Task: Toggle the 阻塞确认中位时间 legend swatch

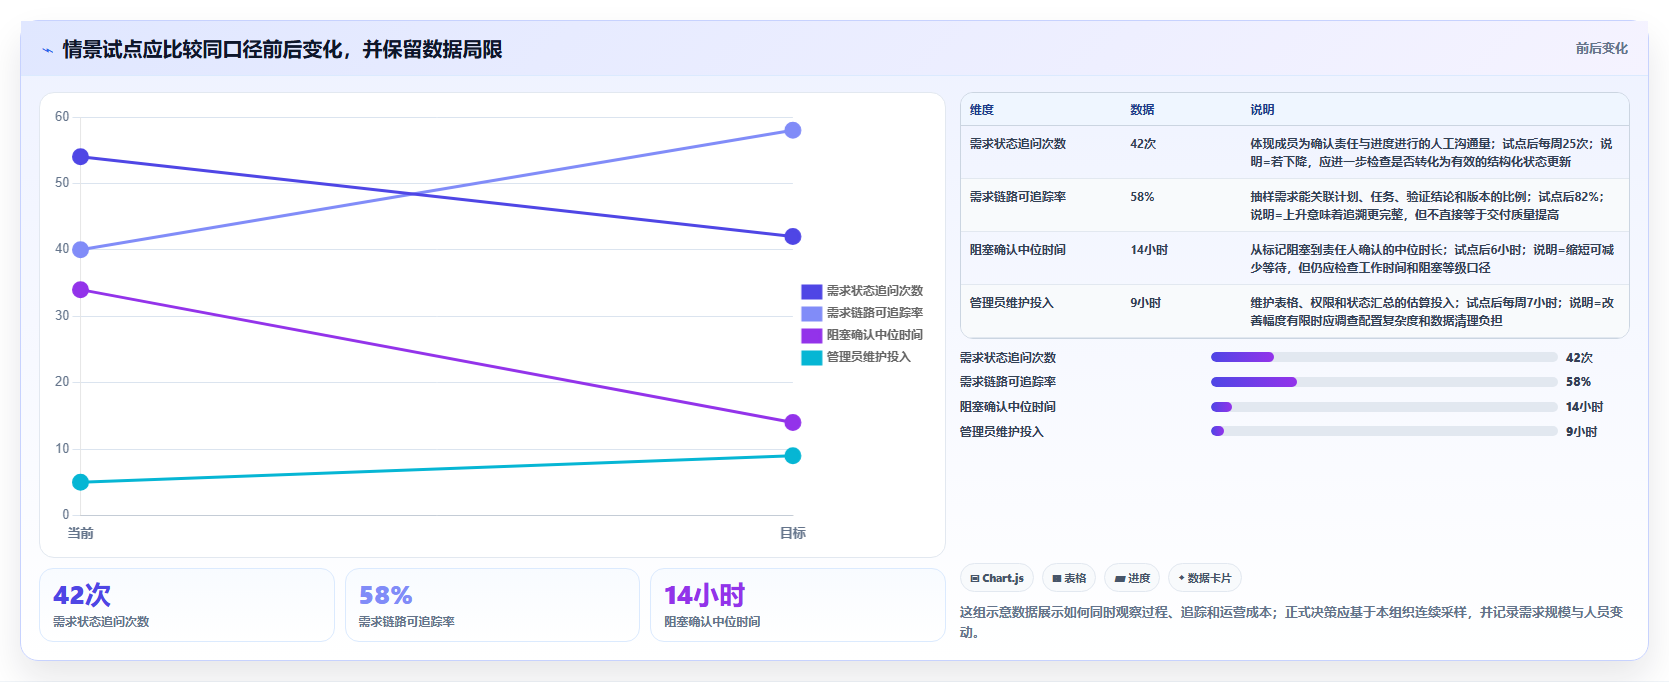Action: [x=811, y=335]
